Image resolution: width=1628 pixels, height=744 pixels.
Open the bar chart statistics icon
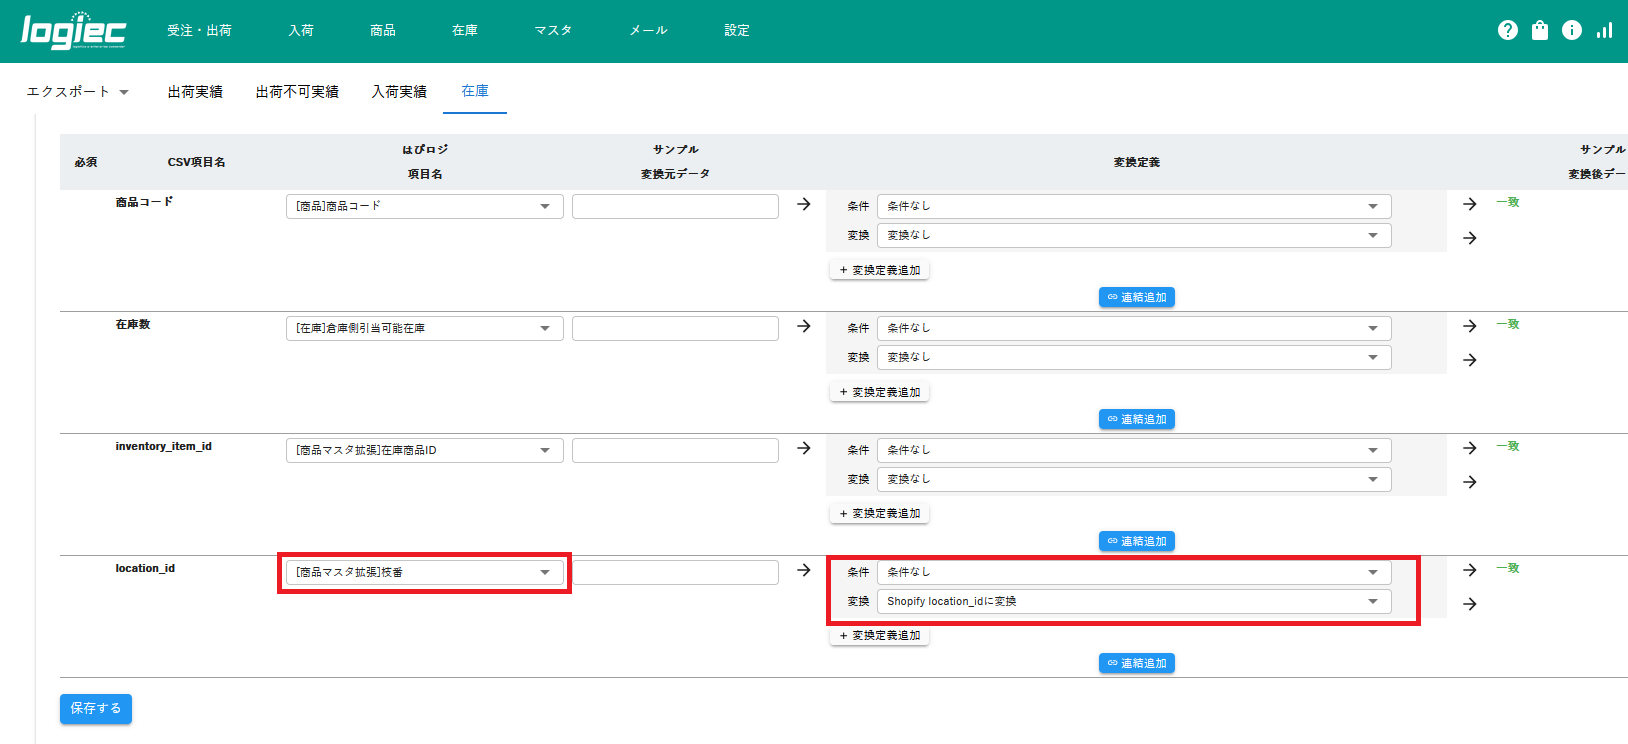(x=1604, y=30)
